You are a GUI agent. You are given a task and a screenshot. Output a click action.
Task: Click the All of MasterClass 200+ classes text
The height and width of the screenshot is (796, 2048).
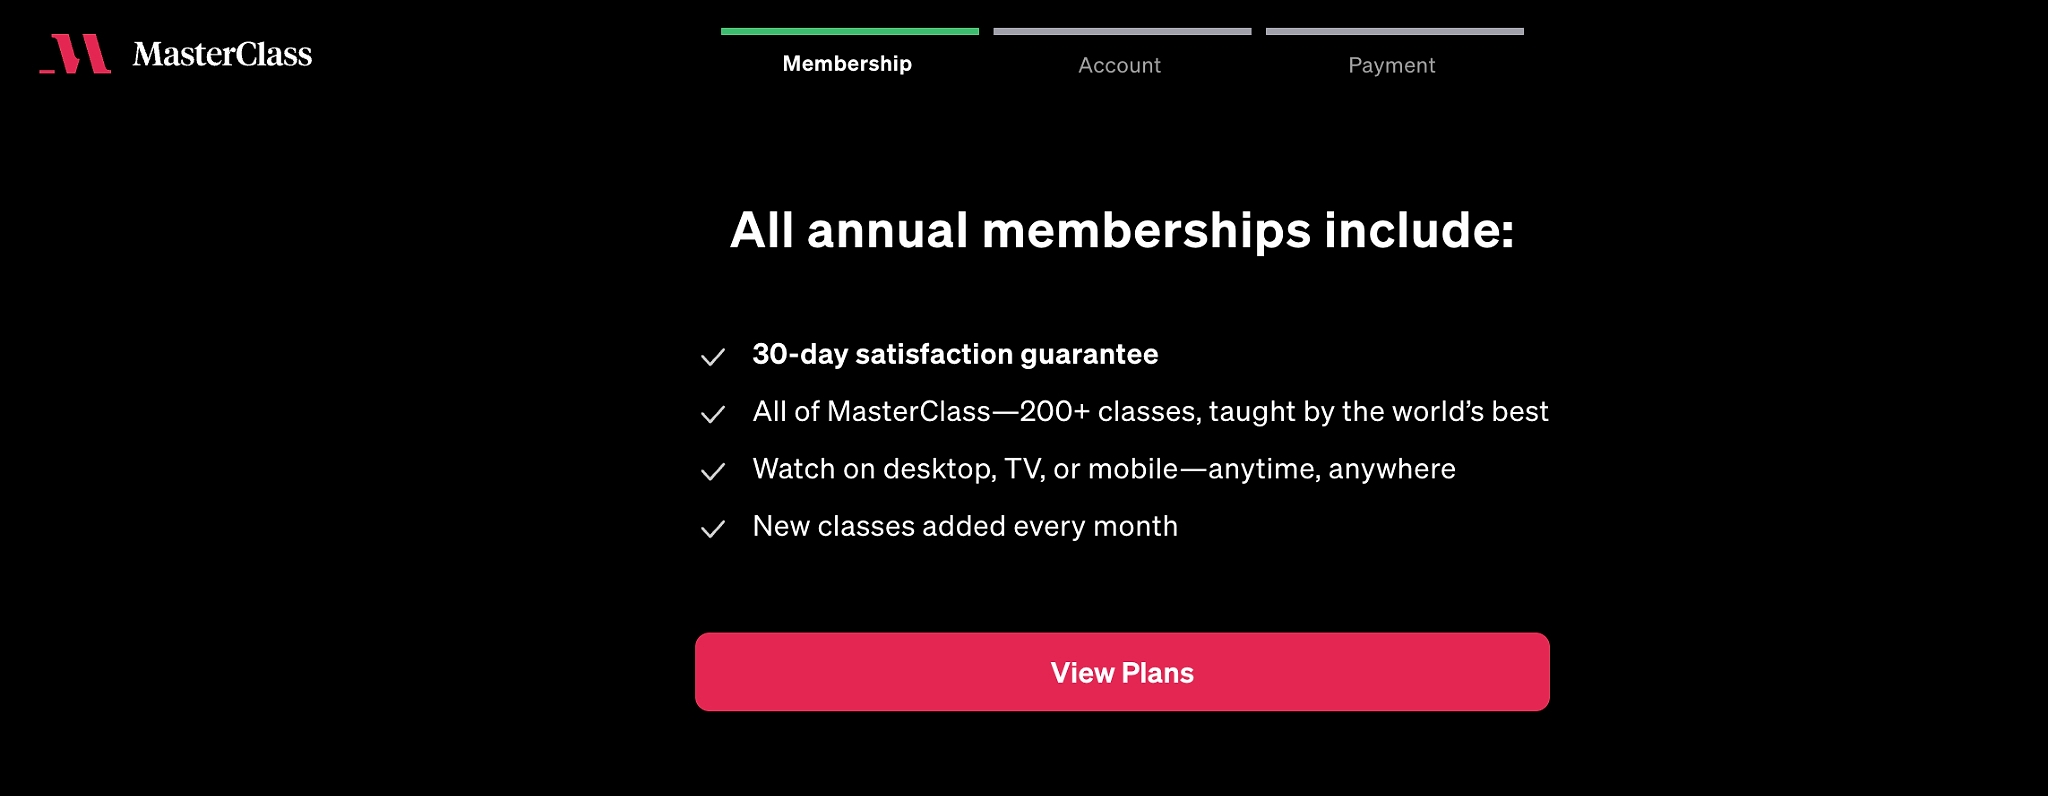click(x=1150, y=412)
